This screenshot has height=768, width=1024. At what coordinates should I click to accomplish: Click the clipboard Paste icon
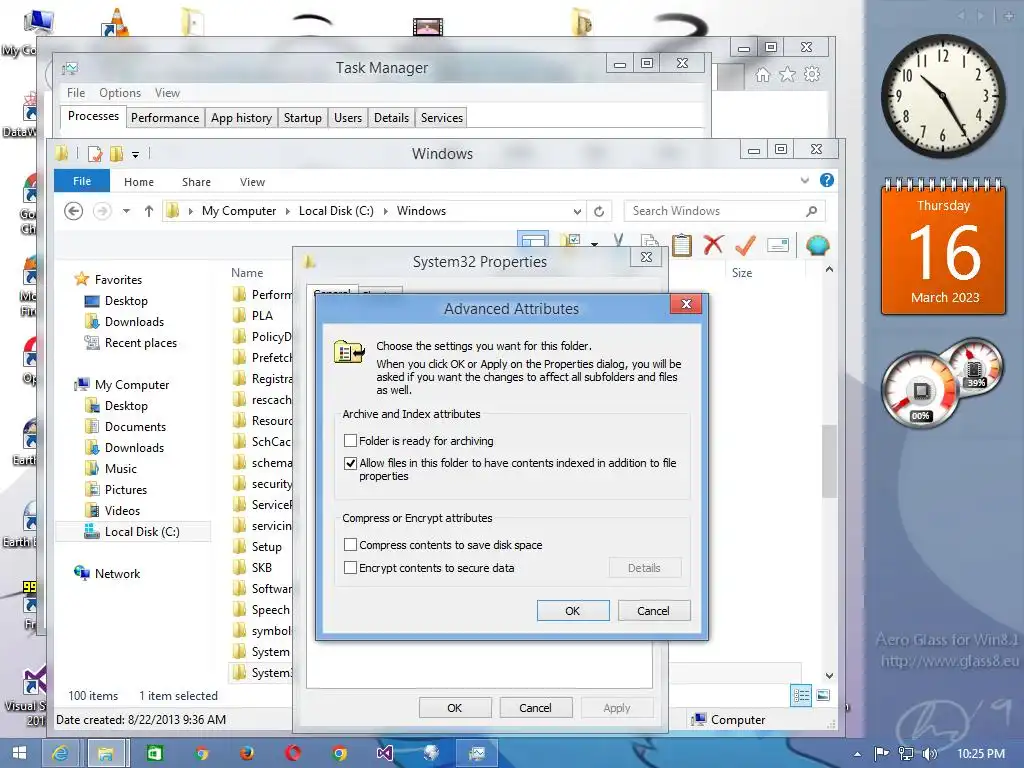pyautogui.click(x=681, y=245)
